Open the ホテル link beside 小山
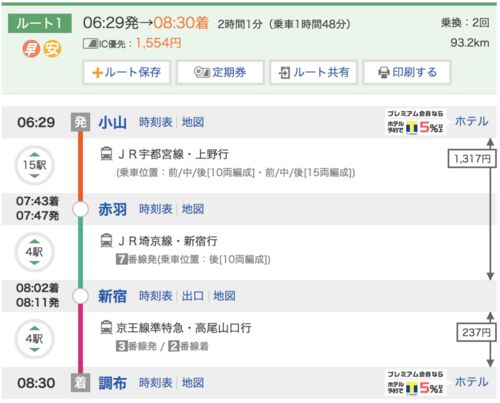Image resolution: width=500 pixels, height=403 pixels. [x=472, y=121]
